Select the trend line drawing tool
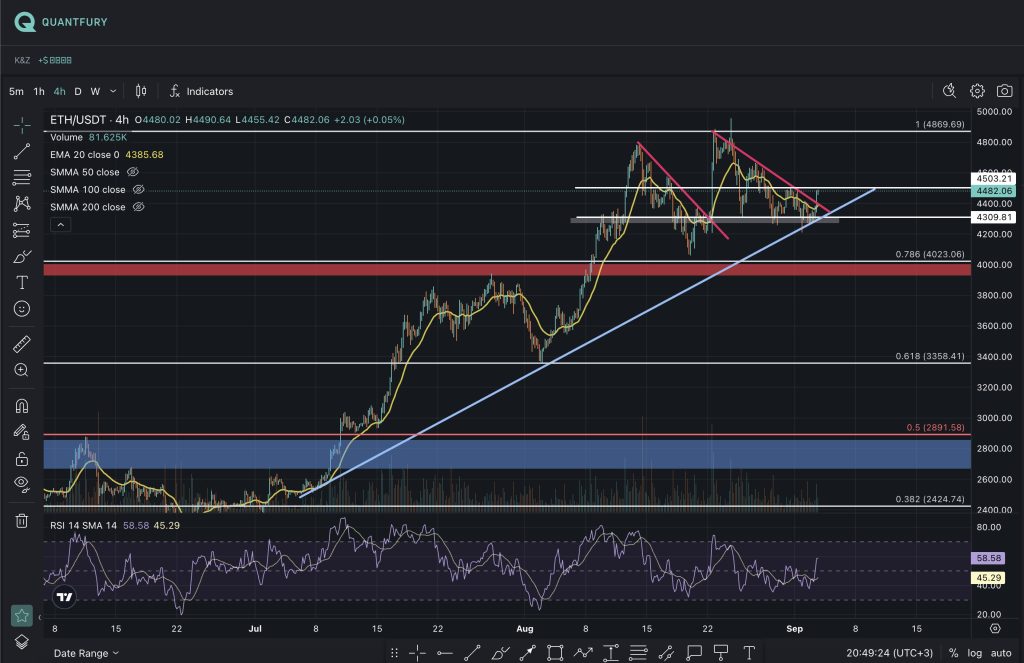Image resolution: width=1024 pixels, height=663 pixels. tap(21, 152)
